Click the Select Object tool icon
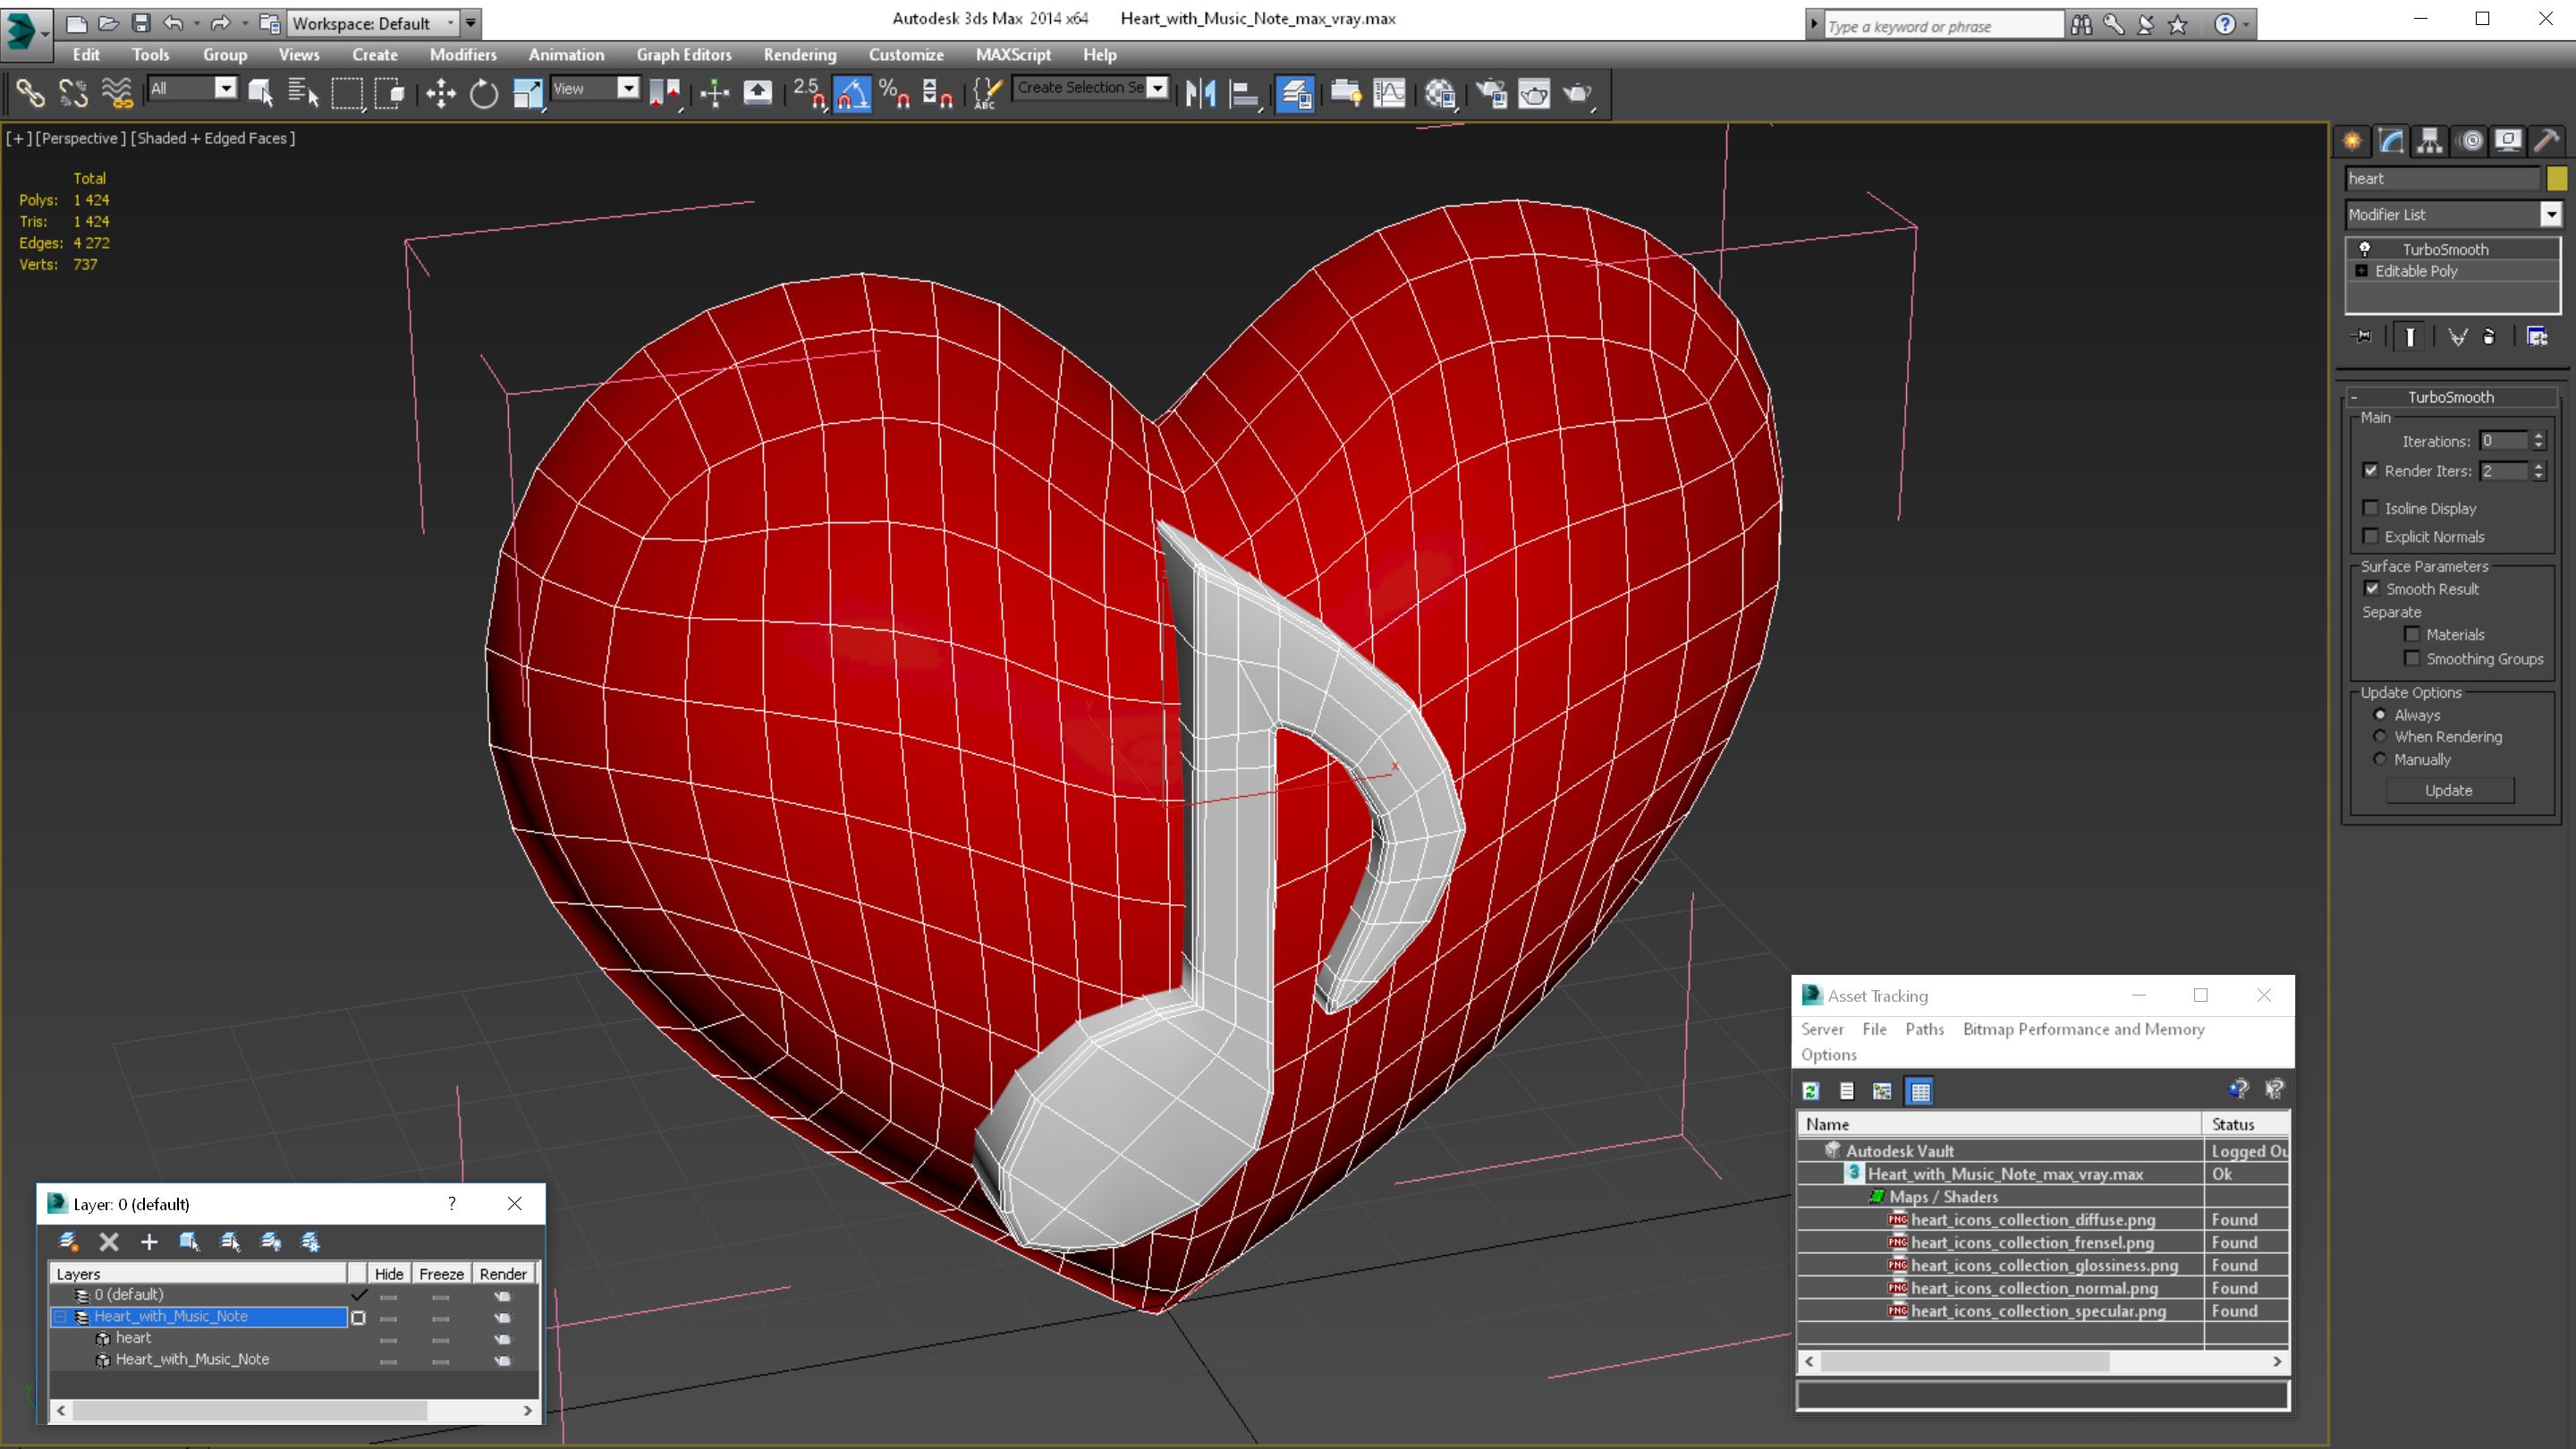The height and width of the screenshot is (1449, 2576). [x=255, y=92]
